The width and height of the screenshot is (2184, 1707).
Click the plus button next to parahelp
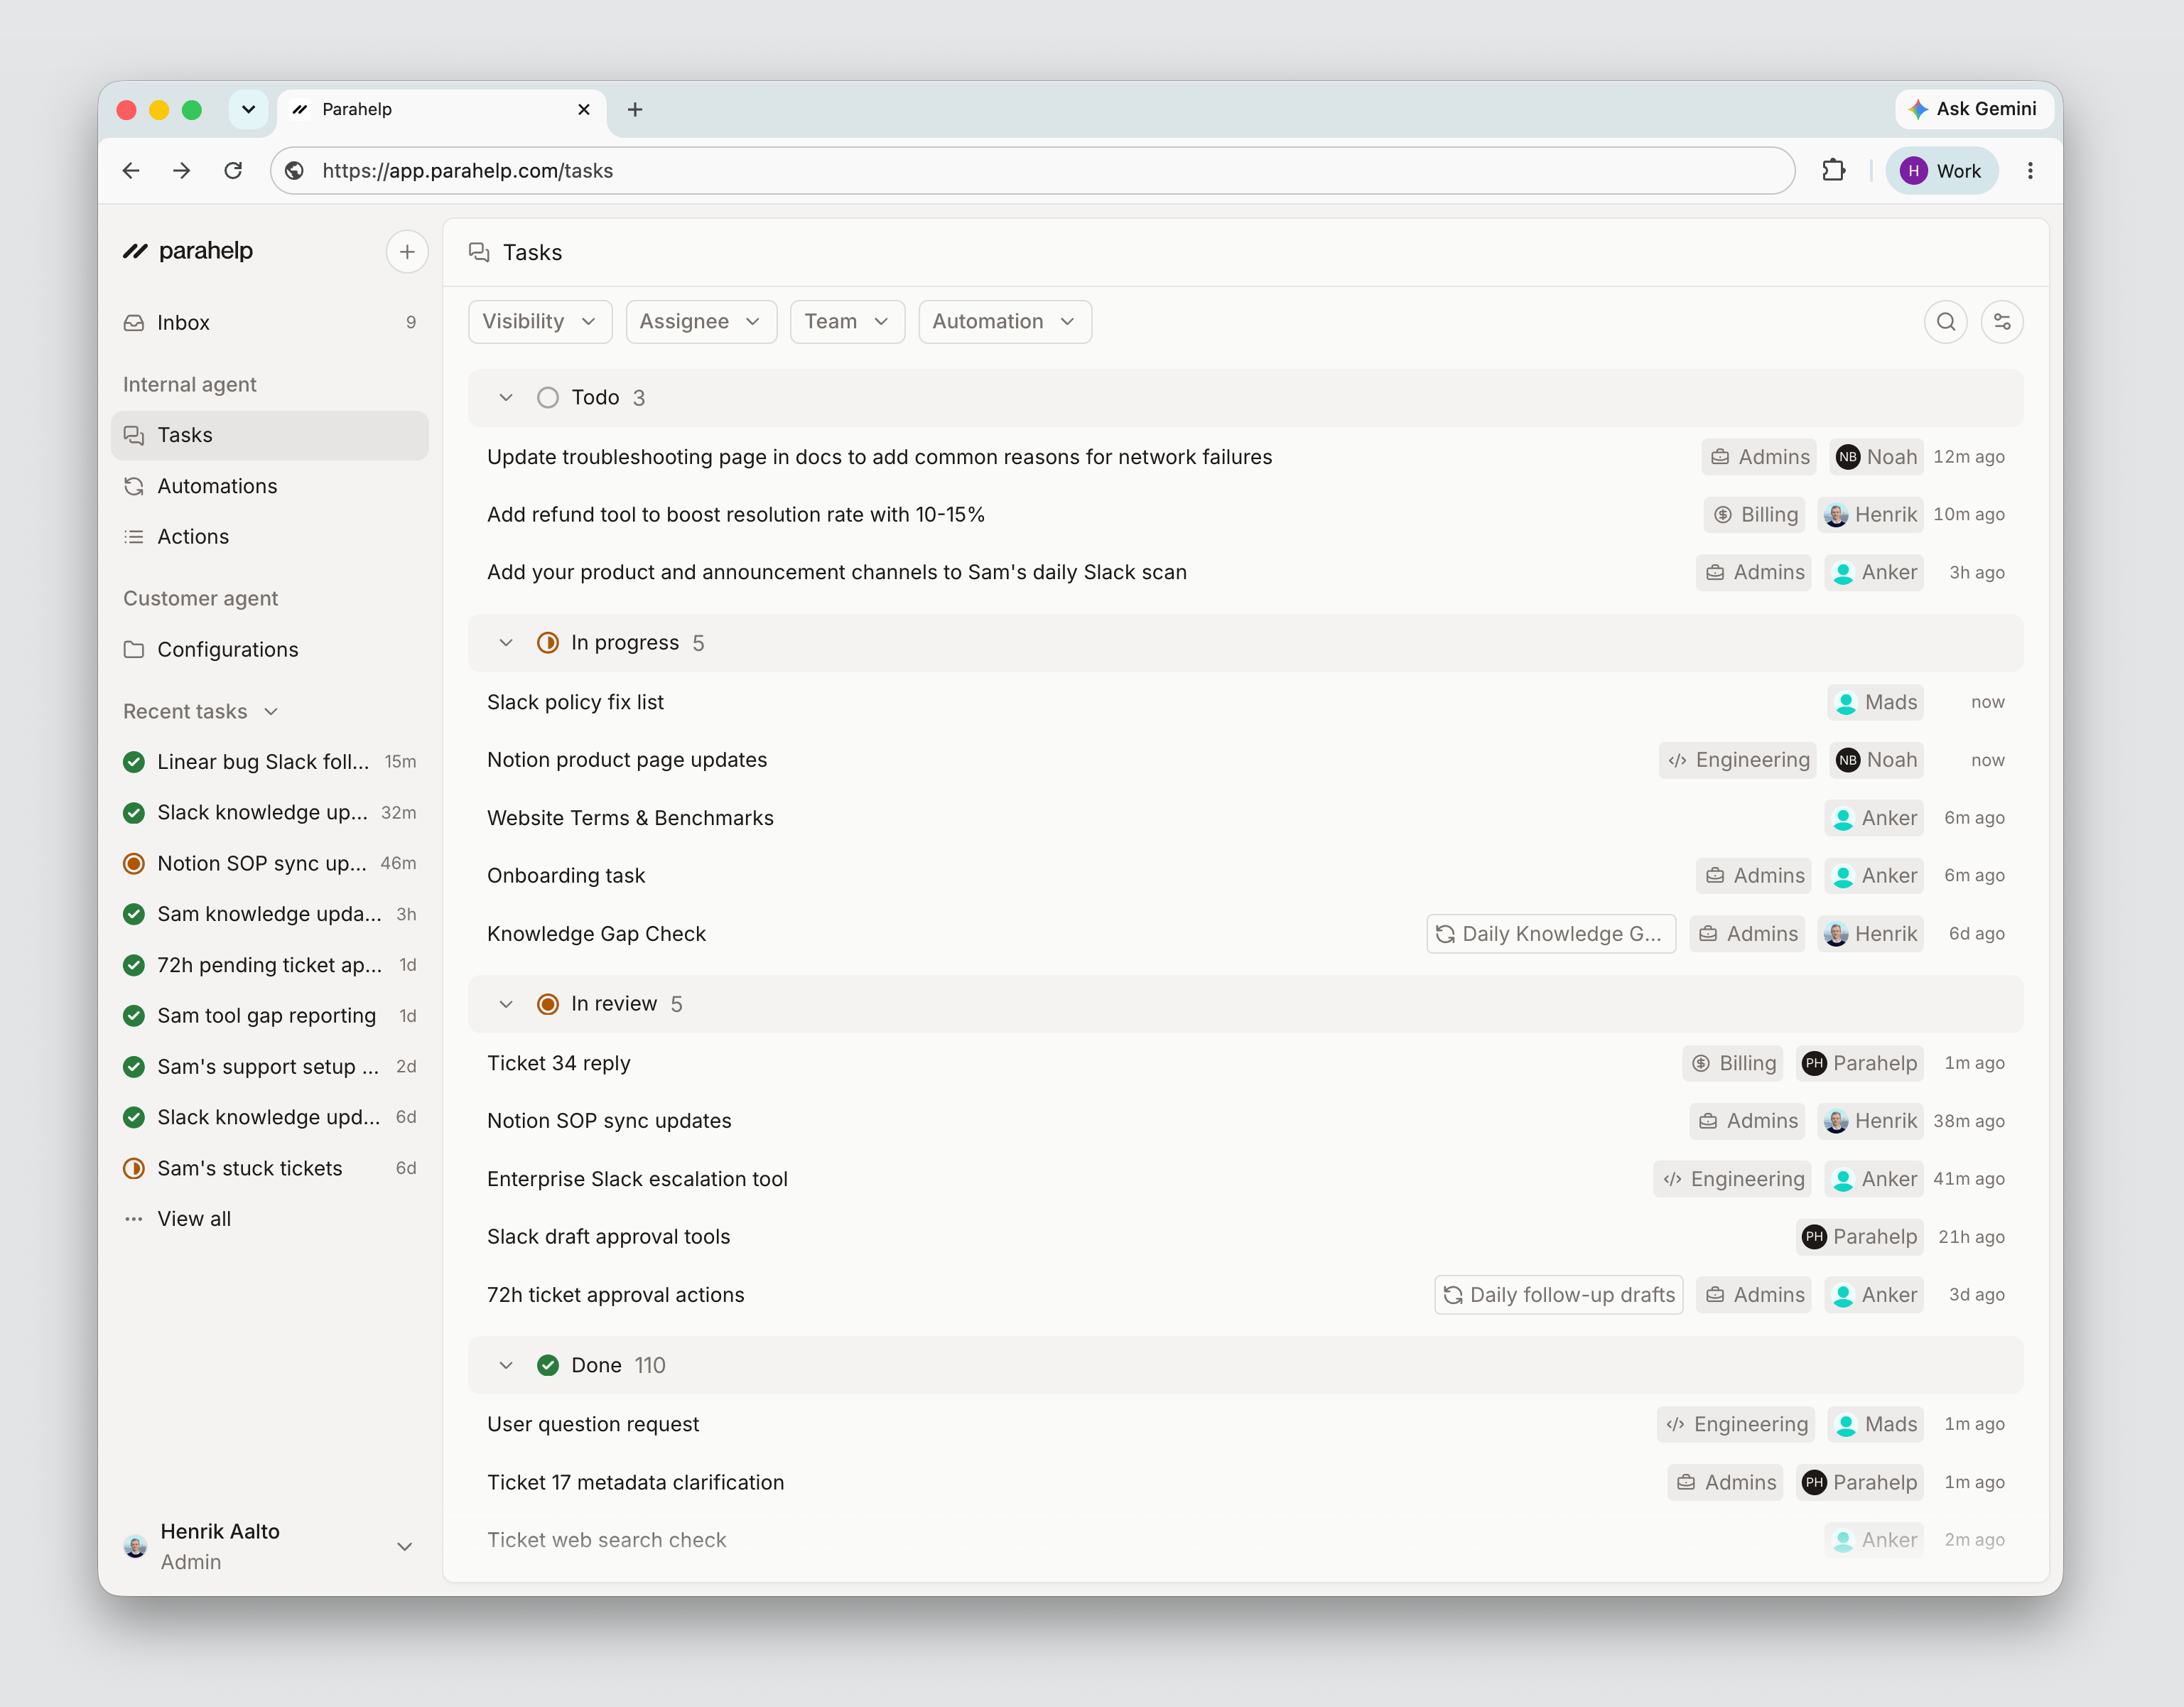tap(407, 252)
